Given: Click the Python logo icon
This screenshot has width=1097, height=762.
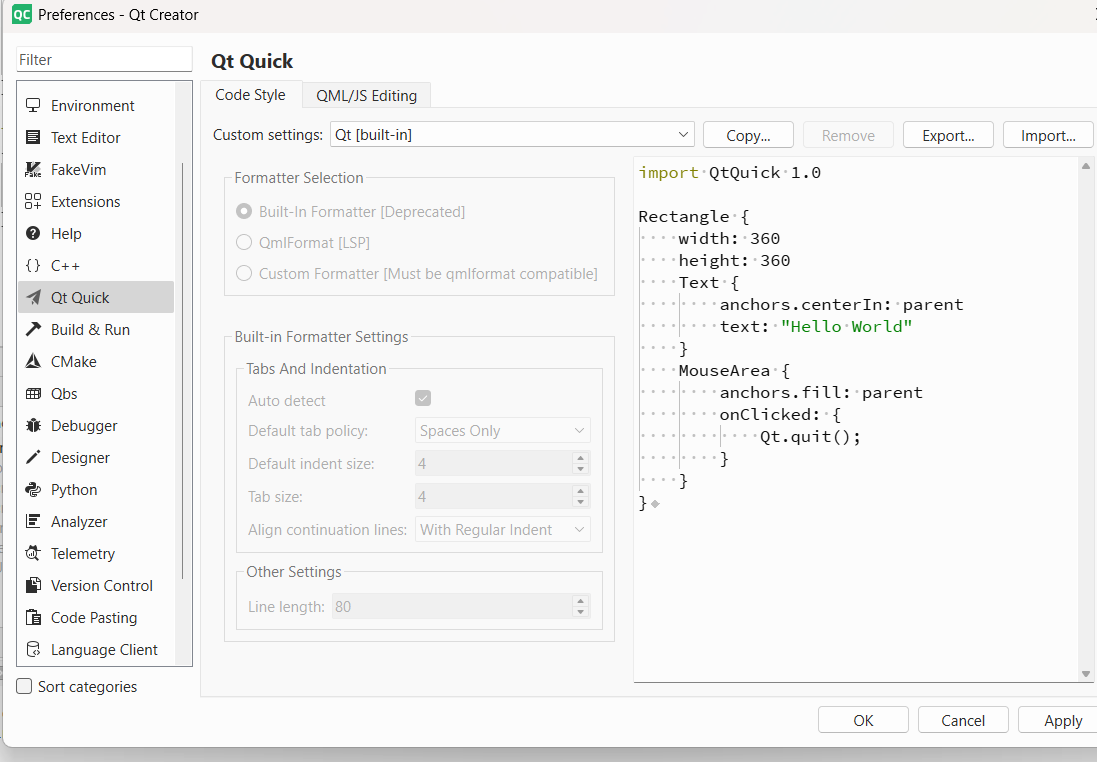Looking at the screenshot, I should [x=33, y=490].
